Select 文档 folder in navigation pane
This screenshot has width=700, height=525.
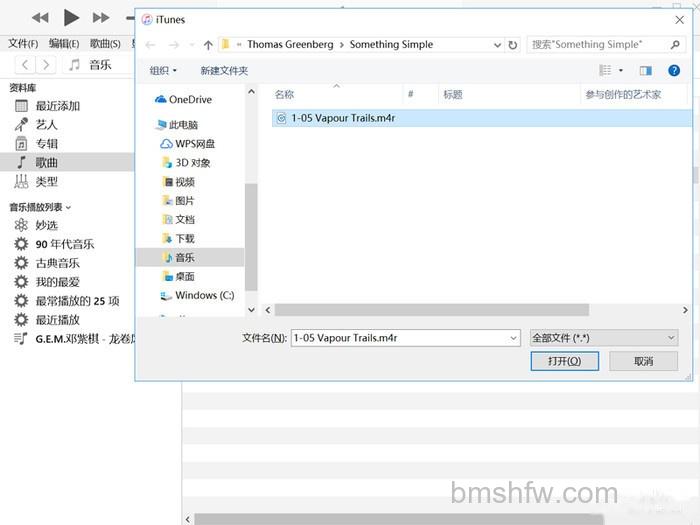(178, 220)
